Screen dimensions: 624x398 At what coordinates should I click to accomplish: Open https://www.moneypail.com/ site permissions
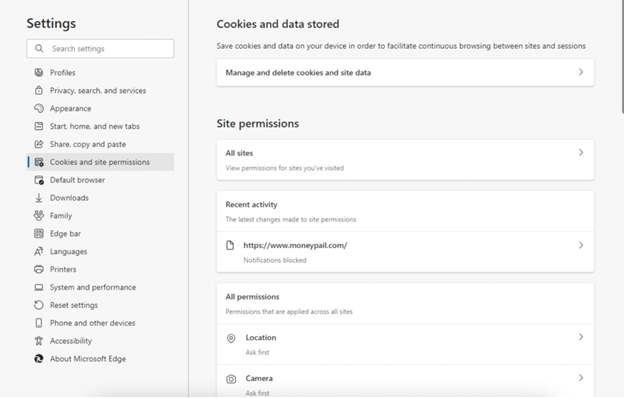coord(405,252)
